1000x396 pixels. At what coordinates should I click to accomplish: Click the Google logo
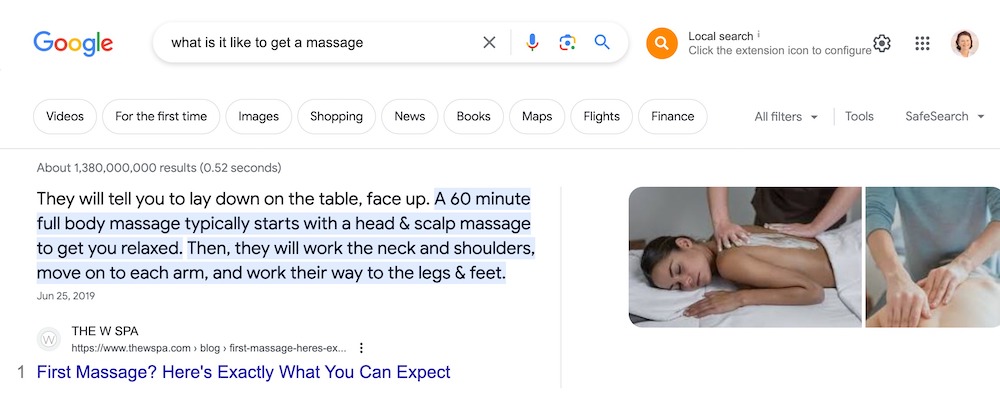click(73, 43)
